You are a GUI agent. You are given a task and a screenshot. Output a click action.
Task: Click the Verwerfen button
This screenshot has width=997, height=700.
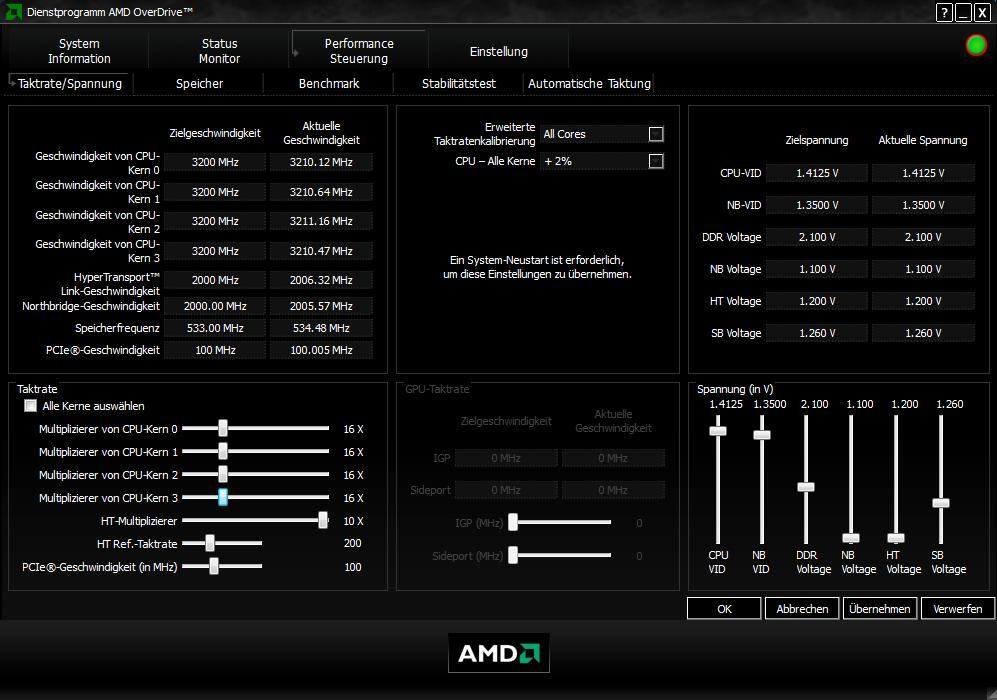[x=958, y=608]
